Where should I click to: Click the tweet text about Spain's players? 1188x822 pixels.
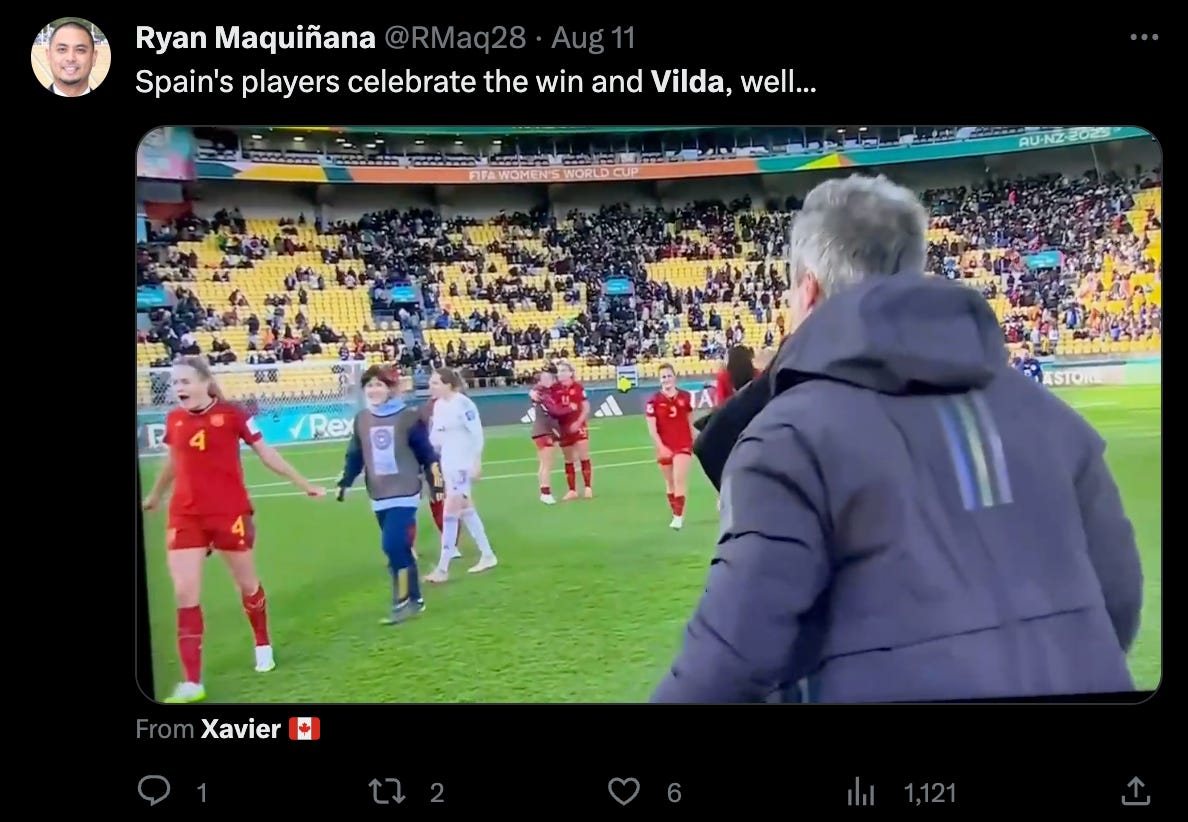tap(476, 82)
